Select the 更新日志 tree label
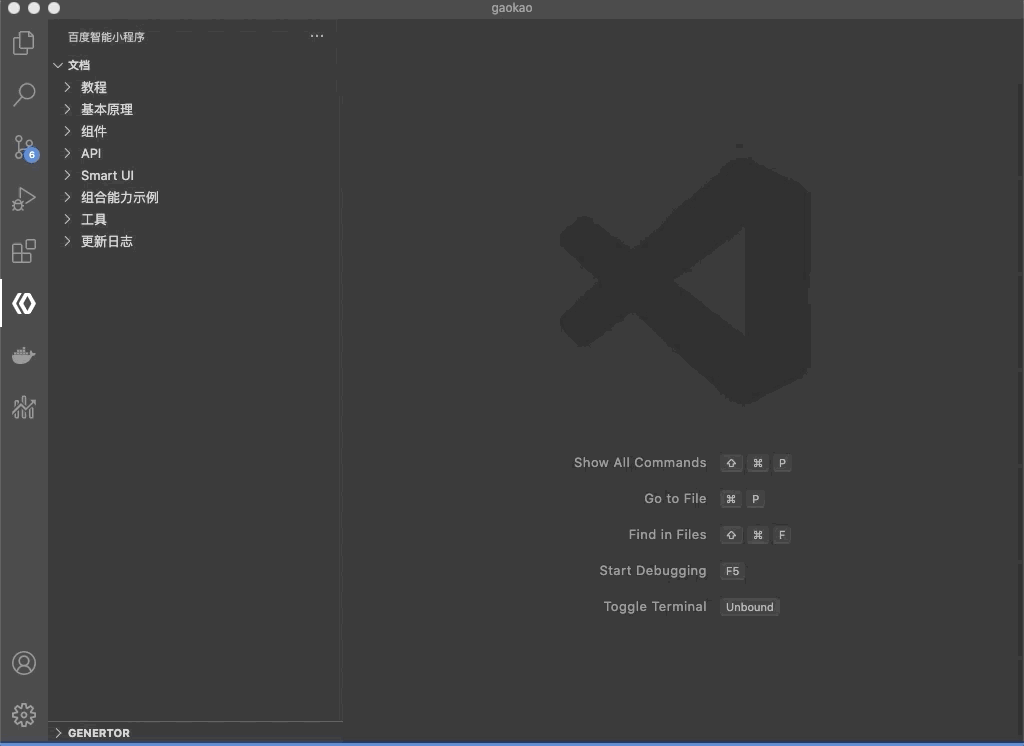 click(x=106, y=242)
